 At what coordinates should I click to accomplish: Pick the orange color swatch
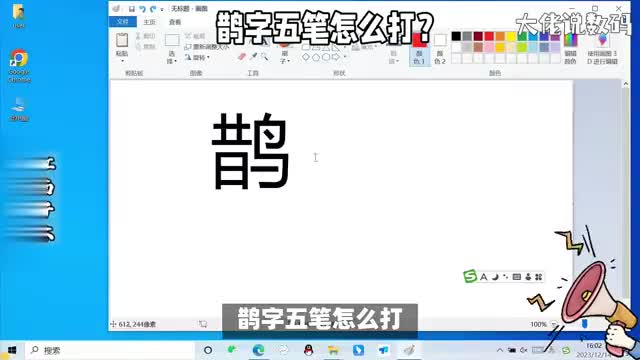[x=500, y=36]
